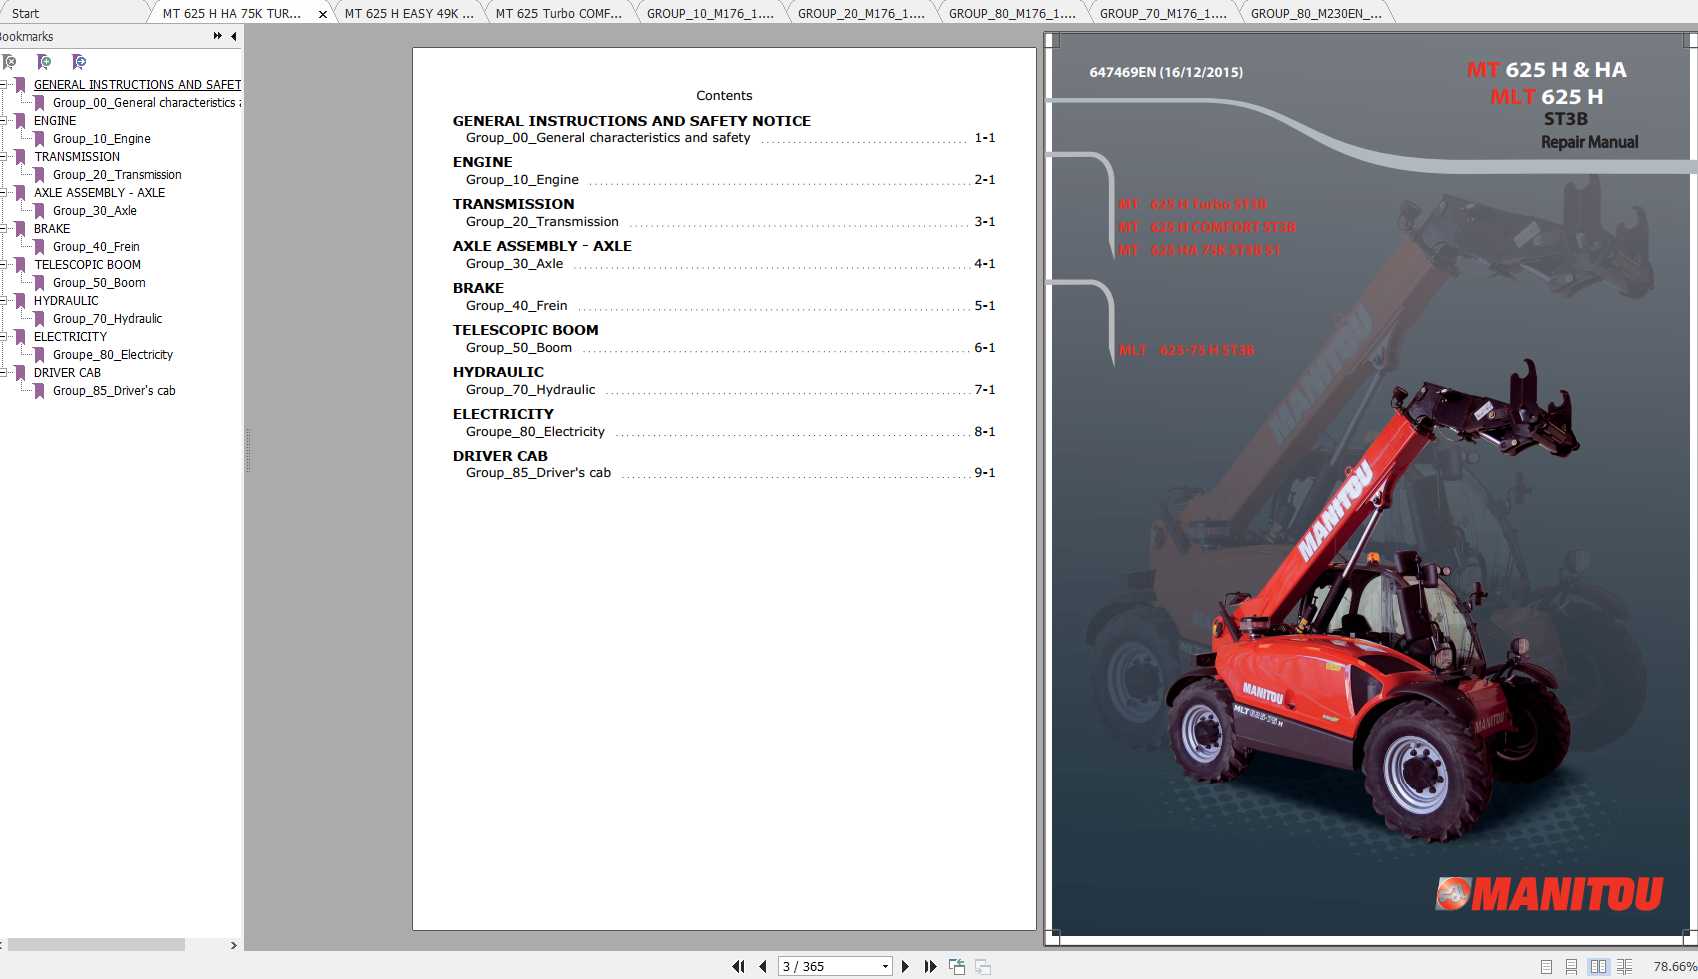
Task: Switch to single page layout
Action: 1546,967
